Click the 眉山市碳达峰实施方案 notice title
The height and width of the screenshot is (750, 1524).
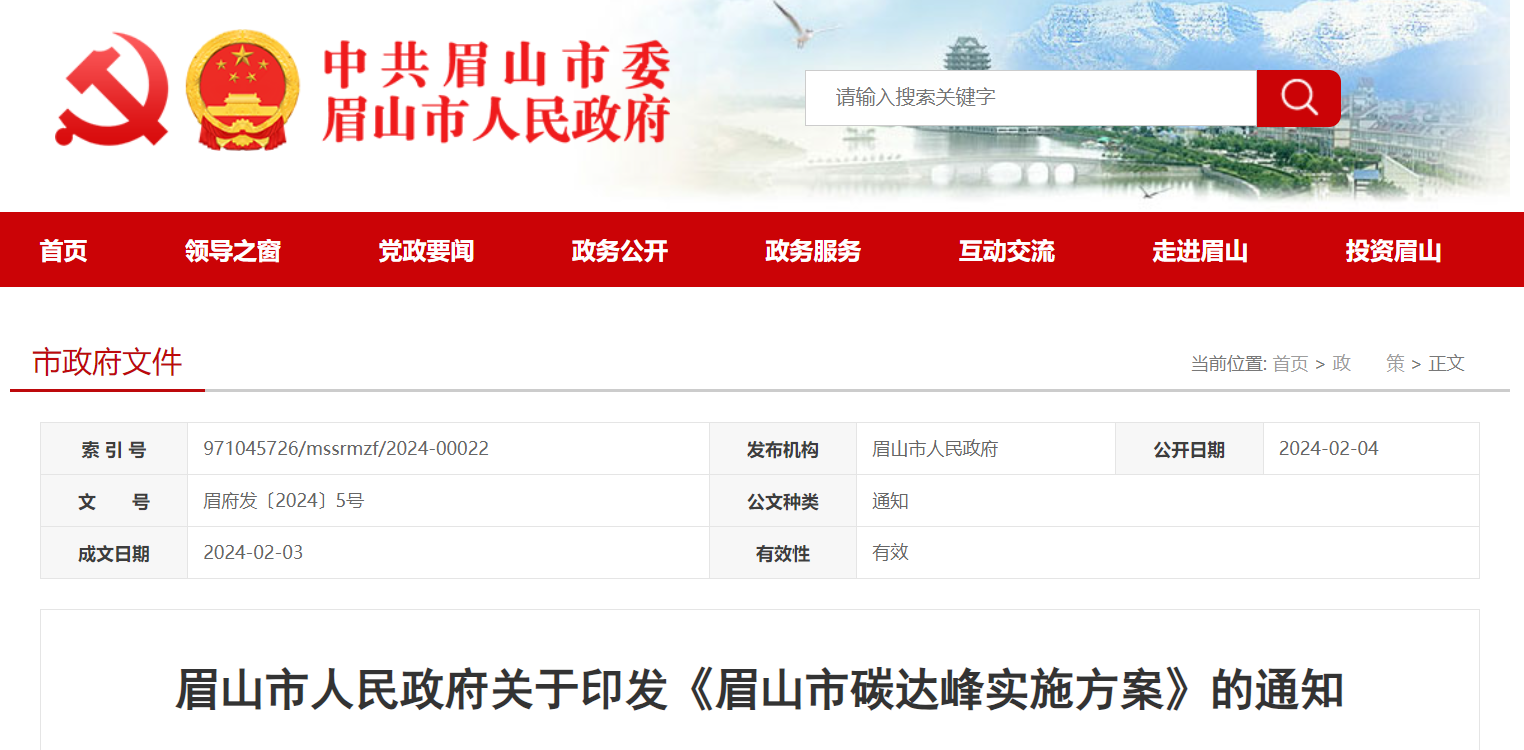(759, 691)
